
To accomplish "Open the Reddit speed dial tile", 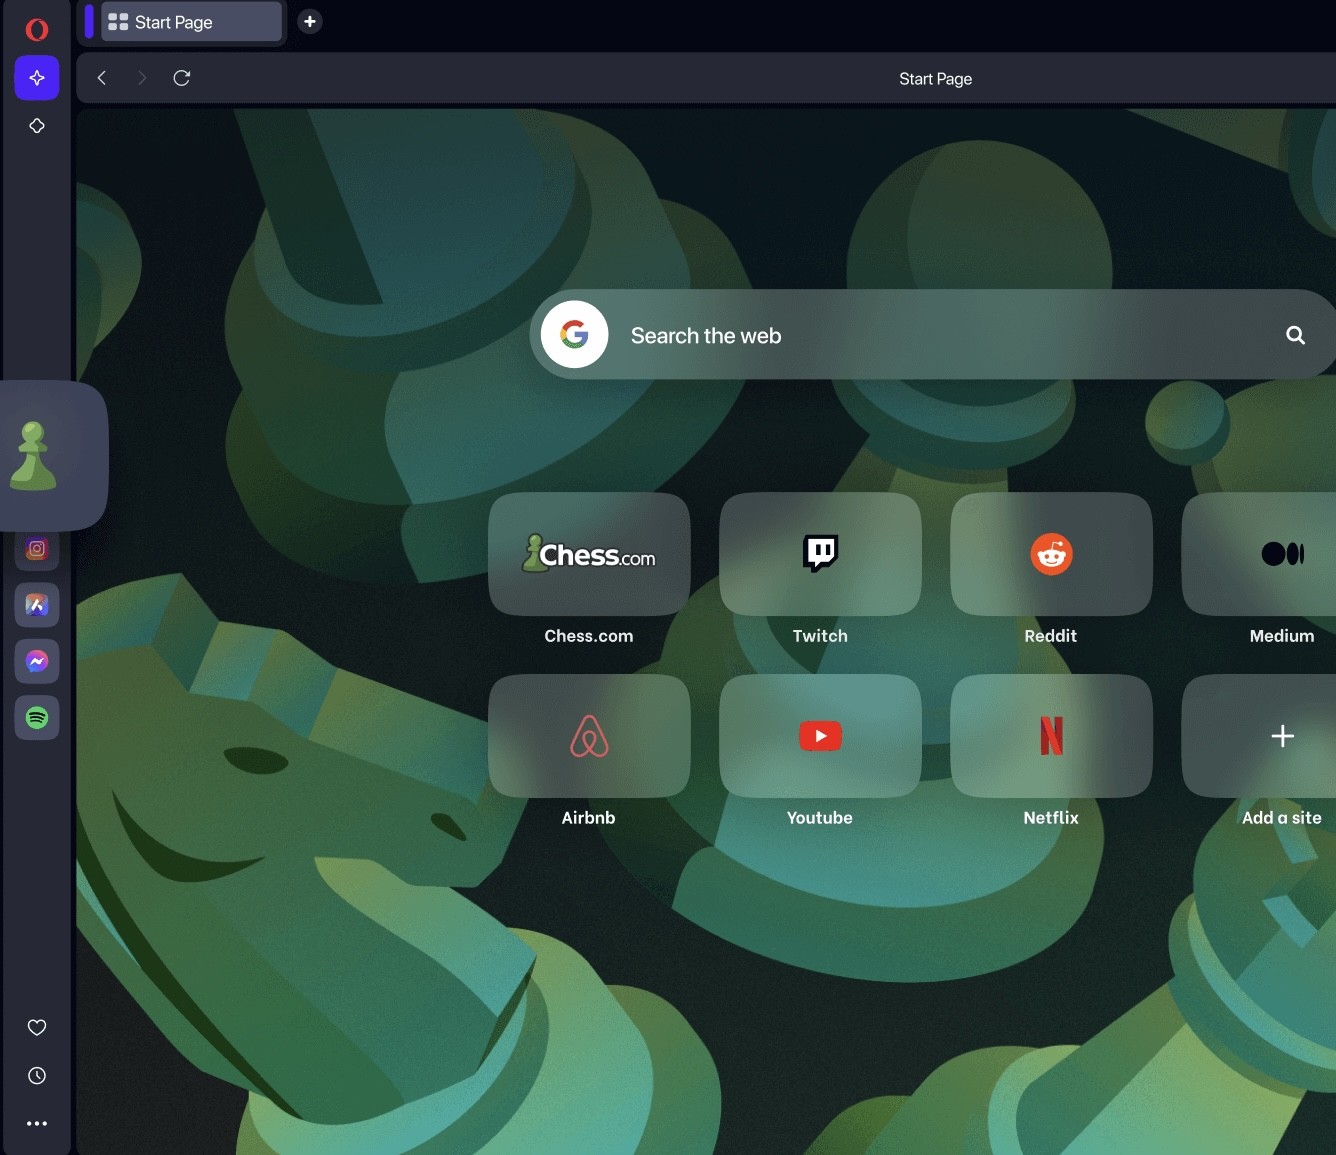I will point(1051,554).
